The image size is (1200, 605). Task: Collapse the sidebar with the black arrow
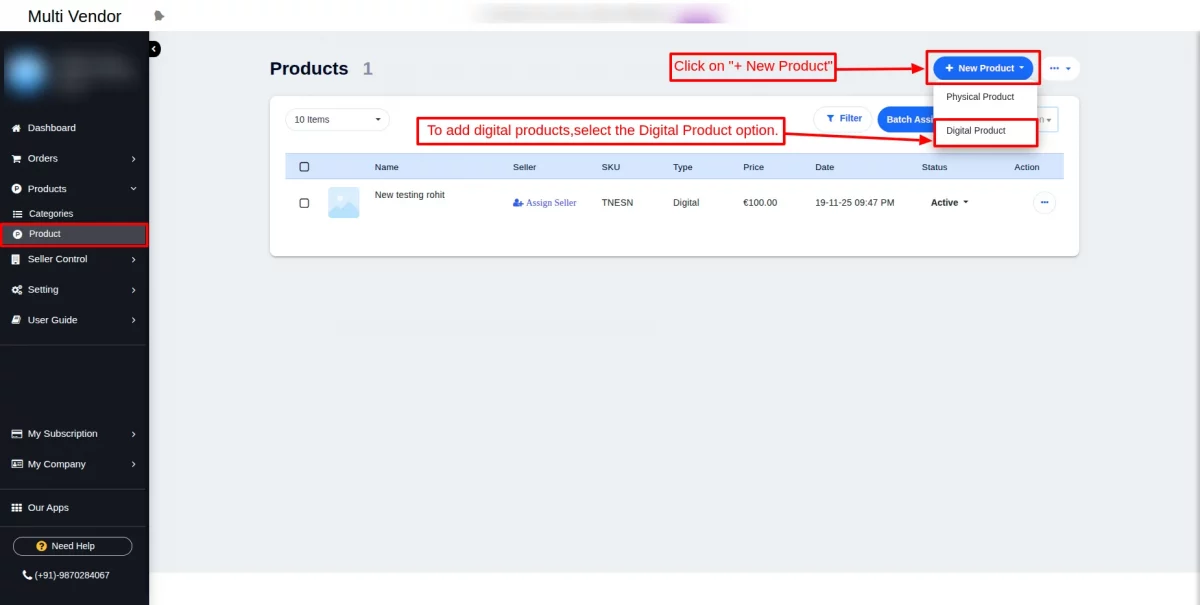pos(154,49)
